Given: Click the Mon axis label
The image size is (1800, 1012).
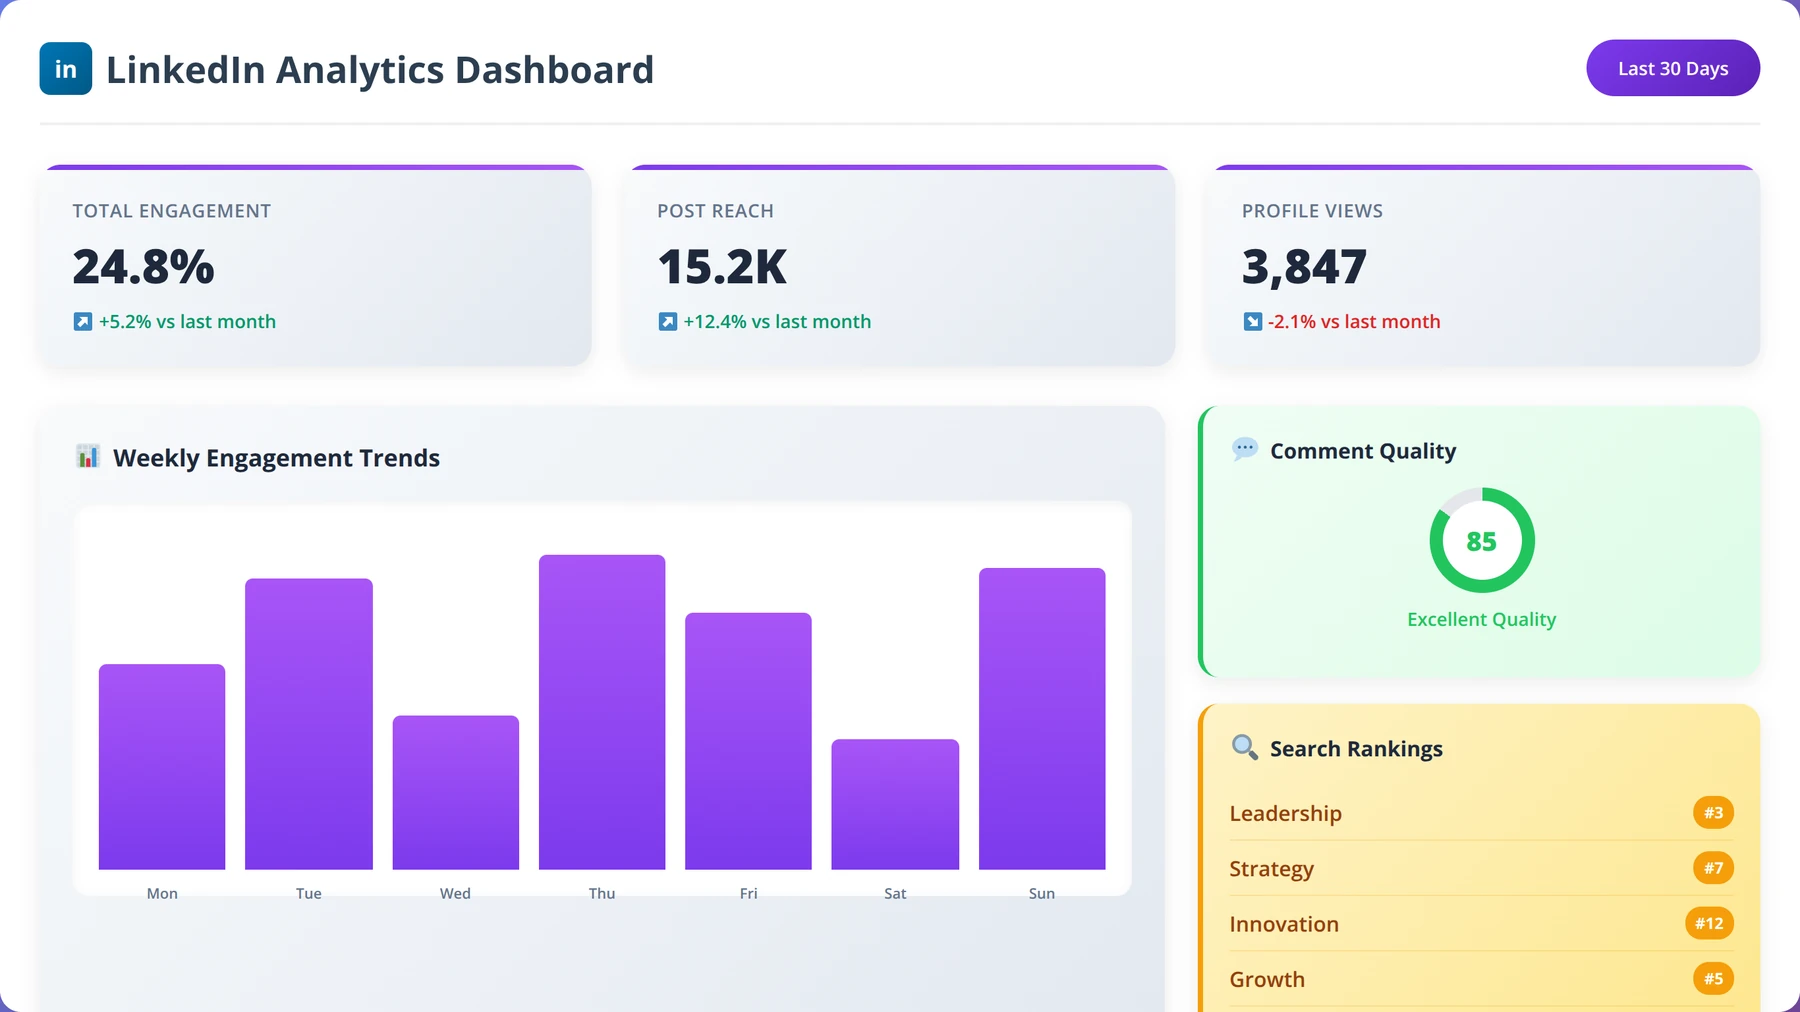Looking at the screenshot, I should [x=162, y=893].
